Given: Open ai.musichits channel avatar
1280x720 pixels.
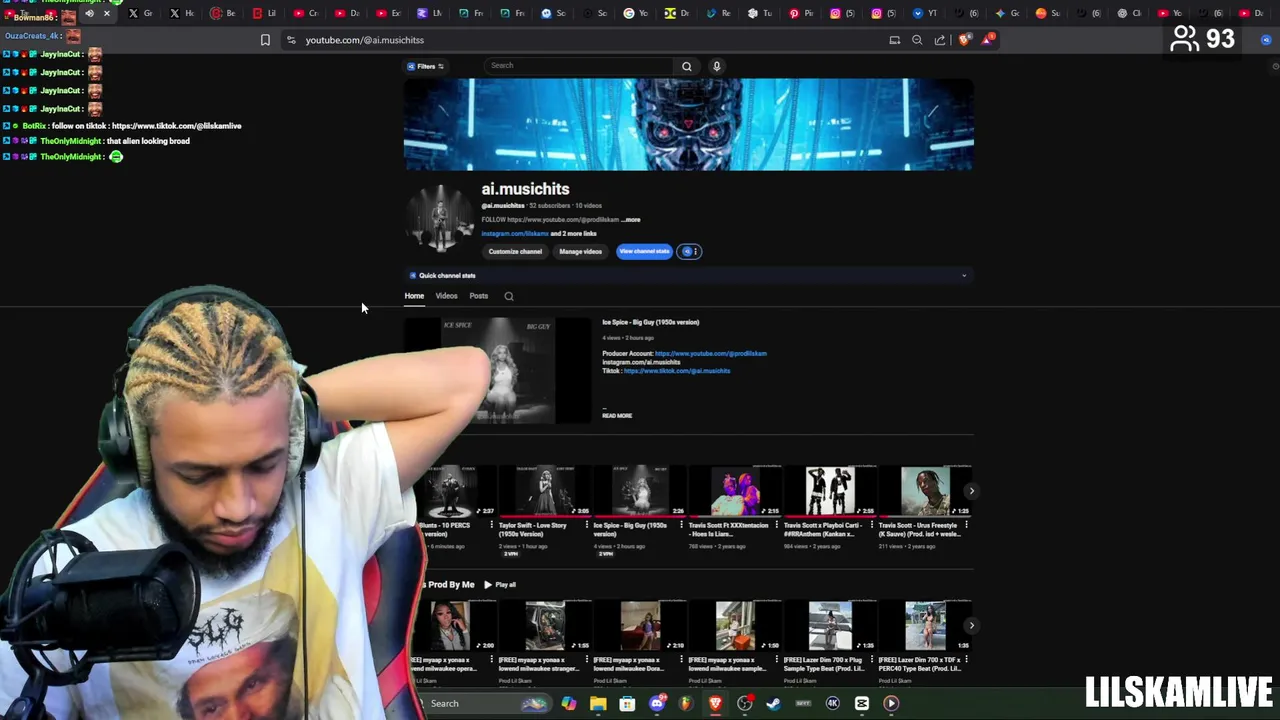Looking at the screenshot, I should (x=439, y=217).
